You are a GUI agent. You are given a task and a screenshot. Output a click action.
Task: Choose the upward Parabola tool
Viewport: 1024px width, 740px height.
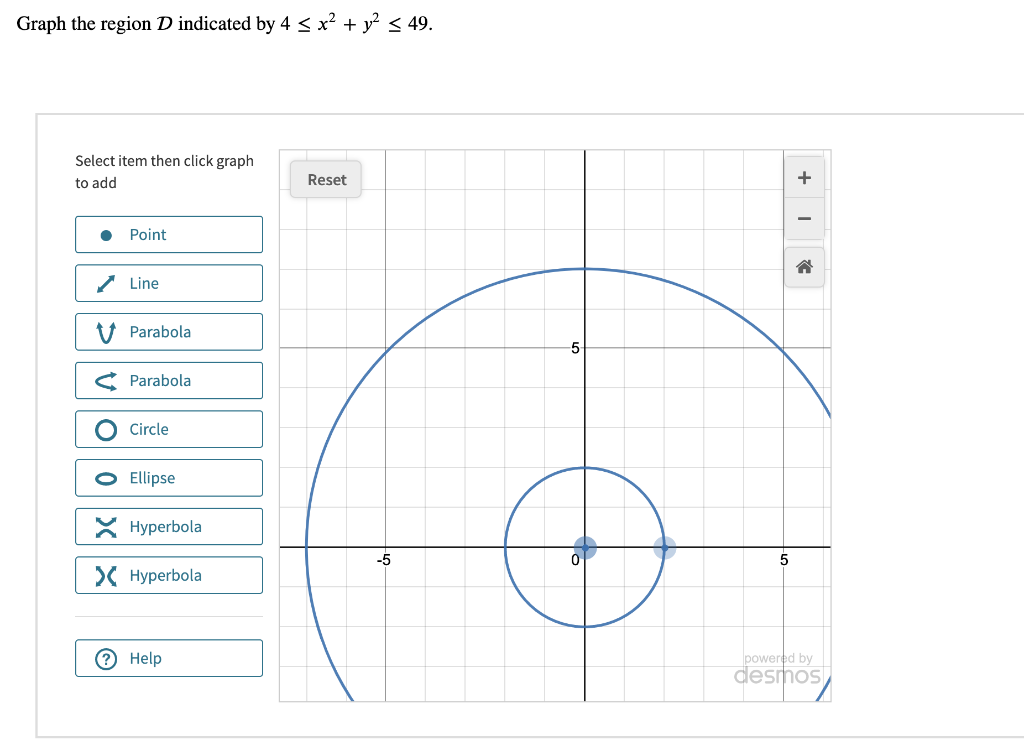click(x=168, y=331)
